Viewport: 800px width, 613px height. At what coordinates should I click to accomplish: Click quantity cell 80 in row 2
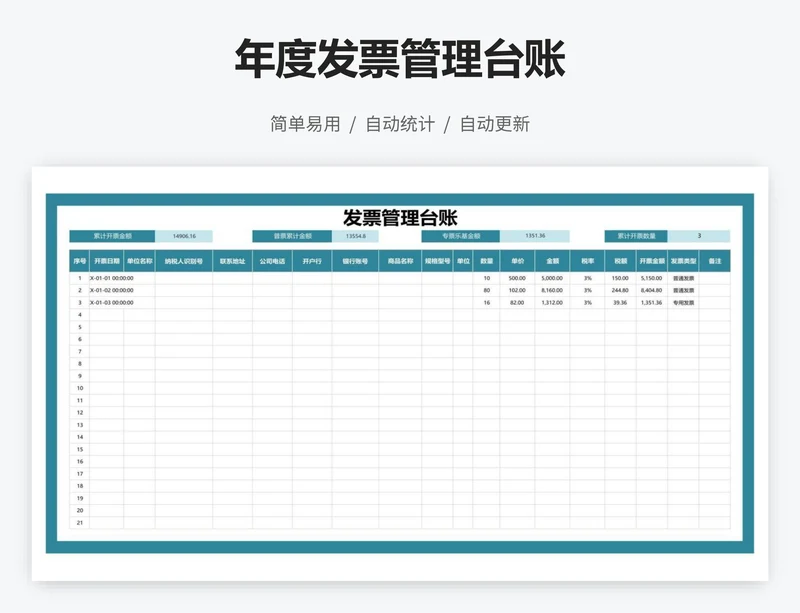(x=487, y=290)
